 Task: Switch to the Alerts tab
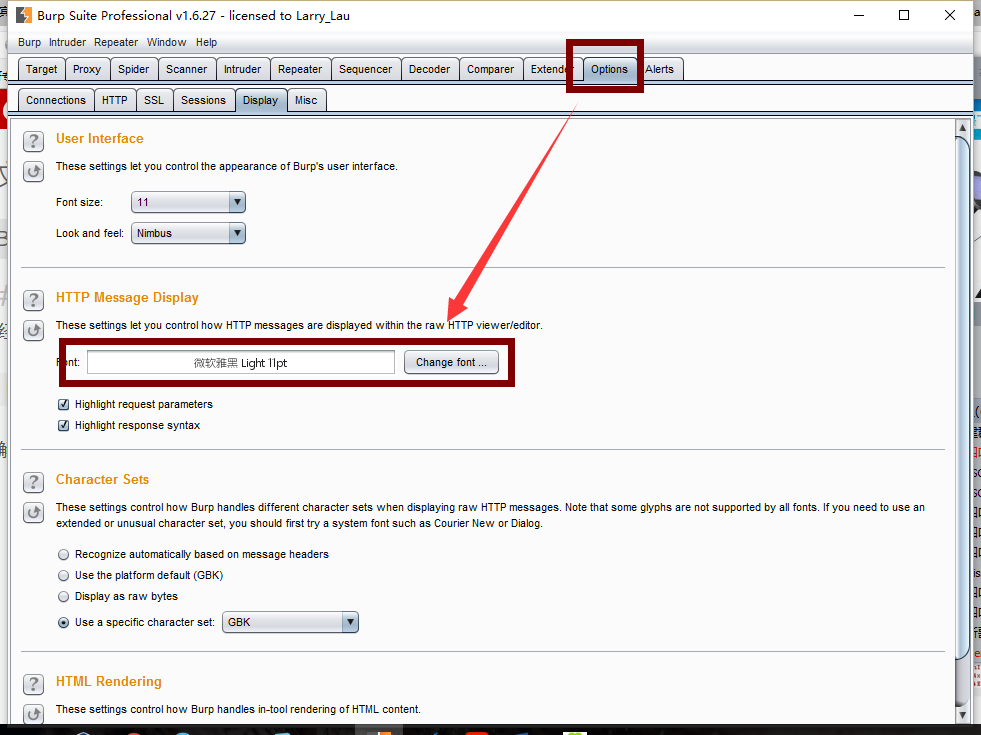pos(659,69)
